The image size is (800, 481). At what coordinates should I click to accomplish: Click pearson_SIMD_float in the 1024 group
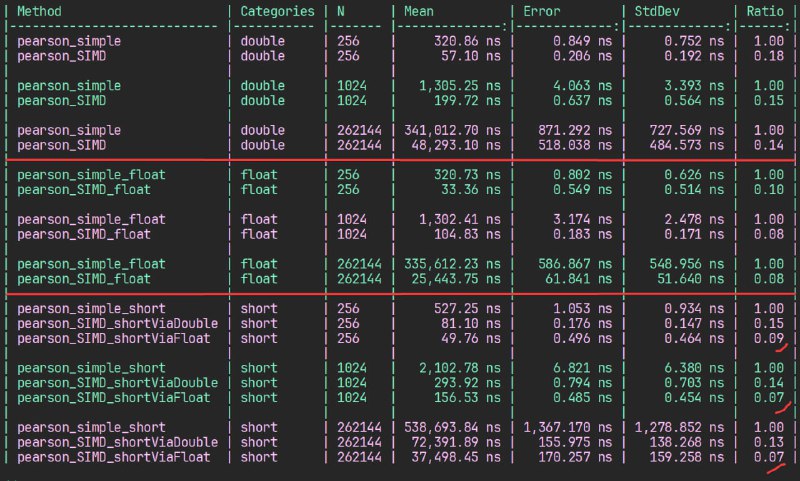point(84,235)
